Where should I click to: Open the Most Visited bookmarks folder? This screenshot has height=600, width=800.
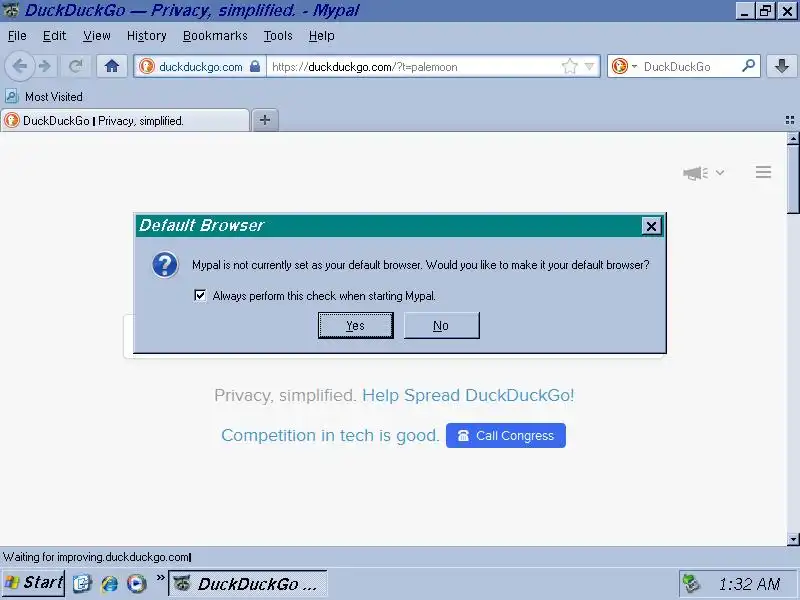[44, 96]
